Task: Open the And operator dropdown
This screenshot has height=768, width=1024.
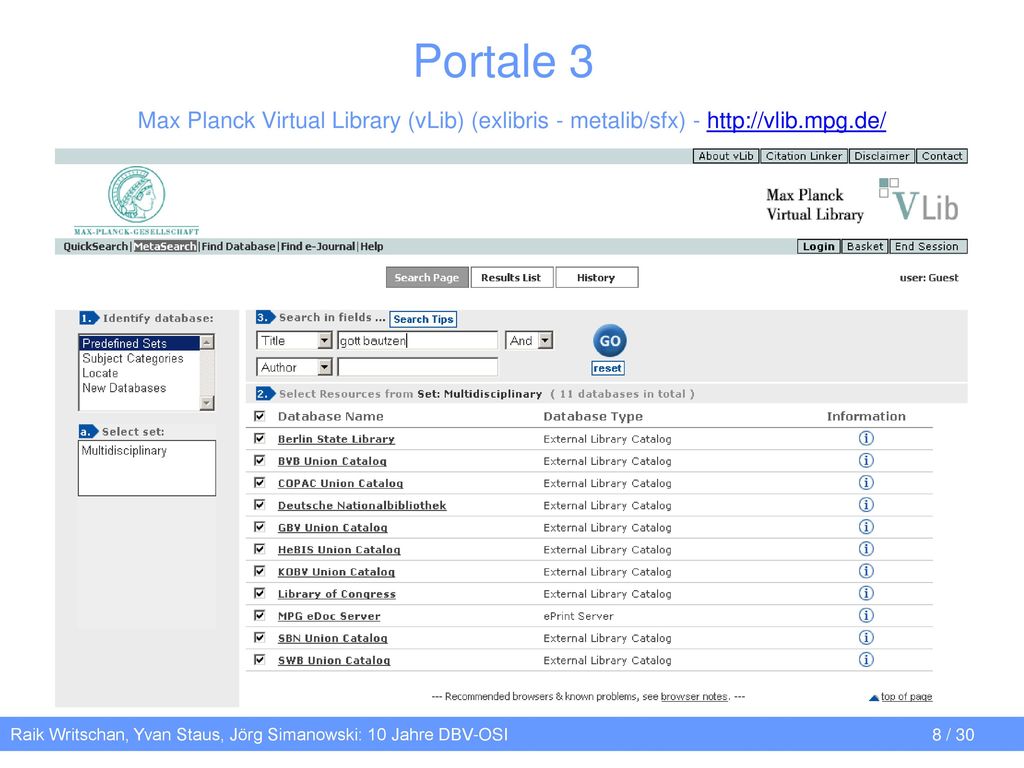Action: tap(545, 340)
